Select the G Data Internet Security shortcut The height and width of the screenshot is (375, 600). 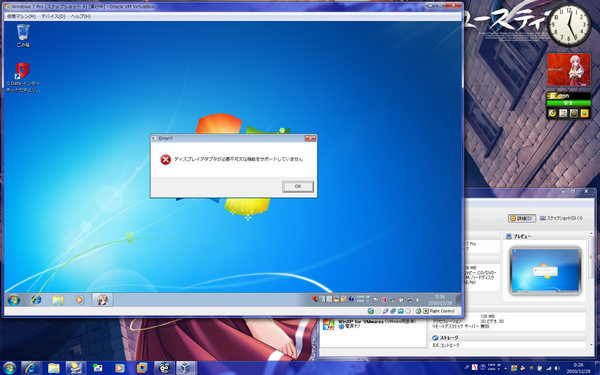pos(23,78)
